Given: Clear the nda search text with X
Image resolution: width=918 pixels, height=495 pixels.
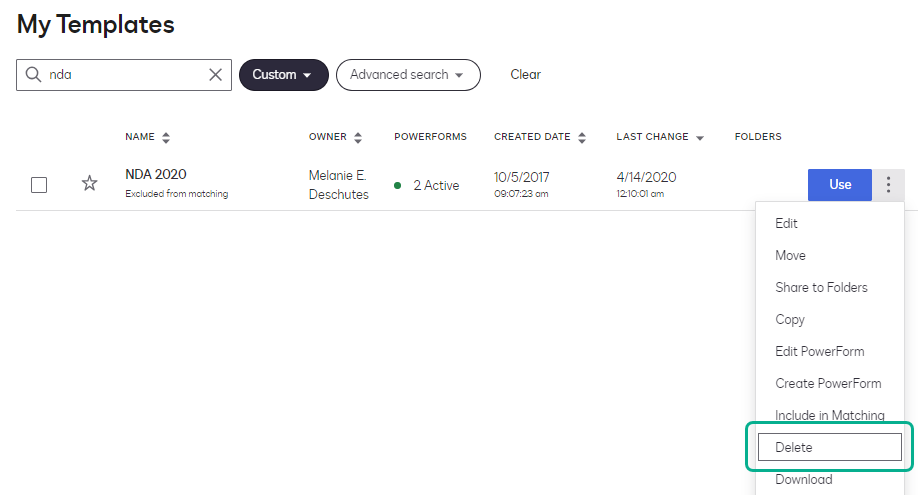Looking at the screenshot, I should tap(215, 74).
